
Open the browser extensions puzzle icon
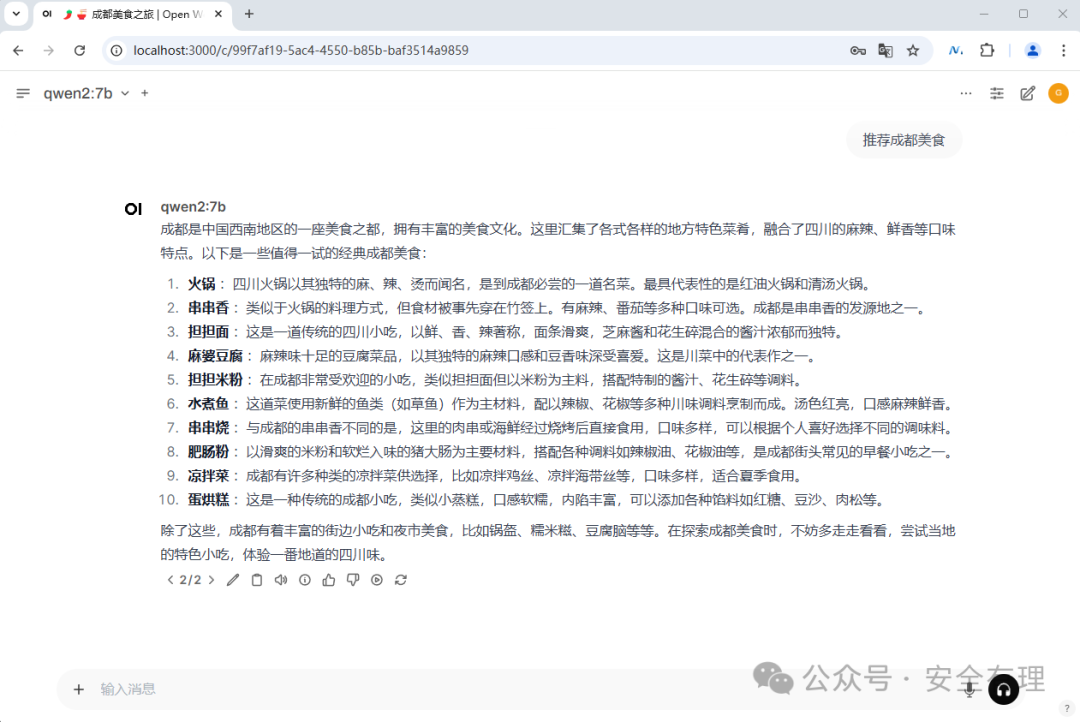[x=987, y=50]
